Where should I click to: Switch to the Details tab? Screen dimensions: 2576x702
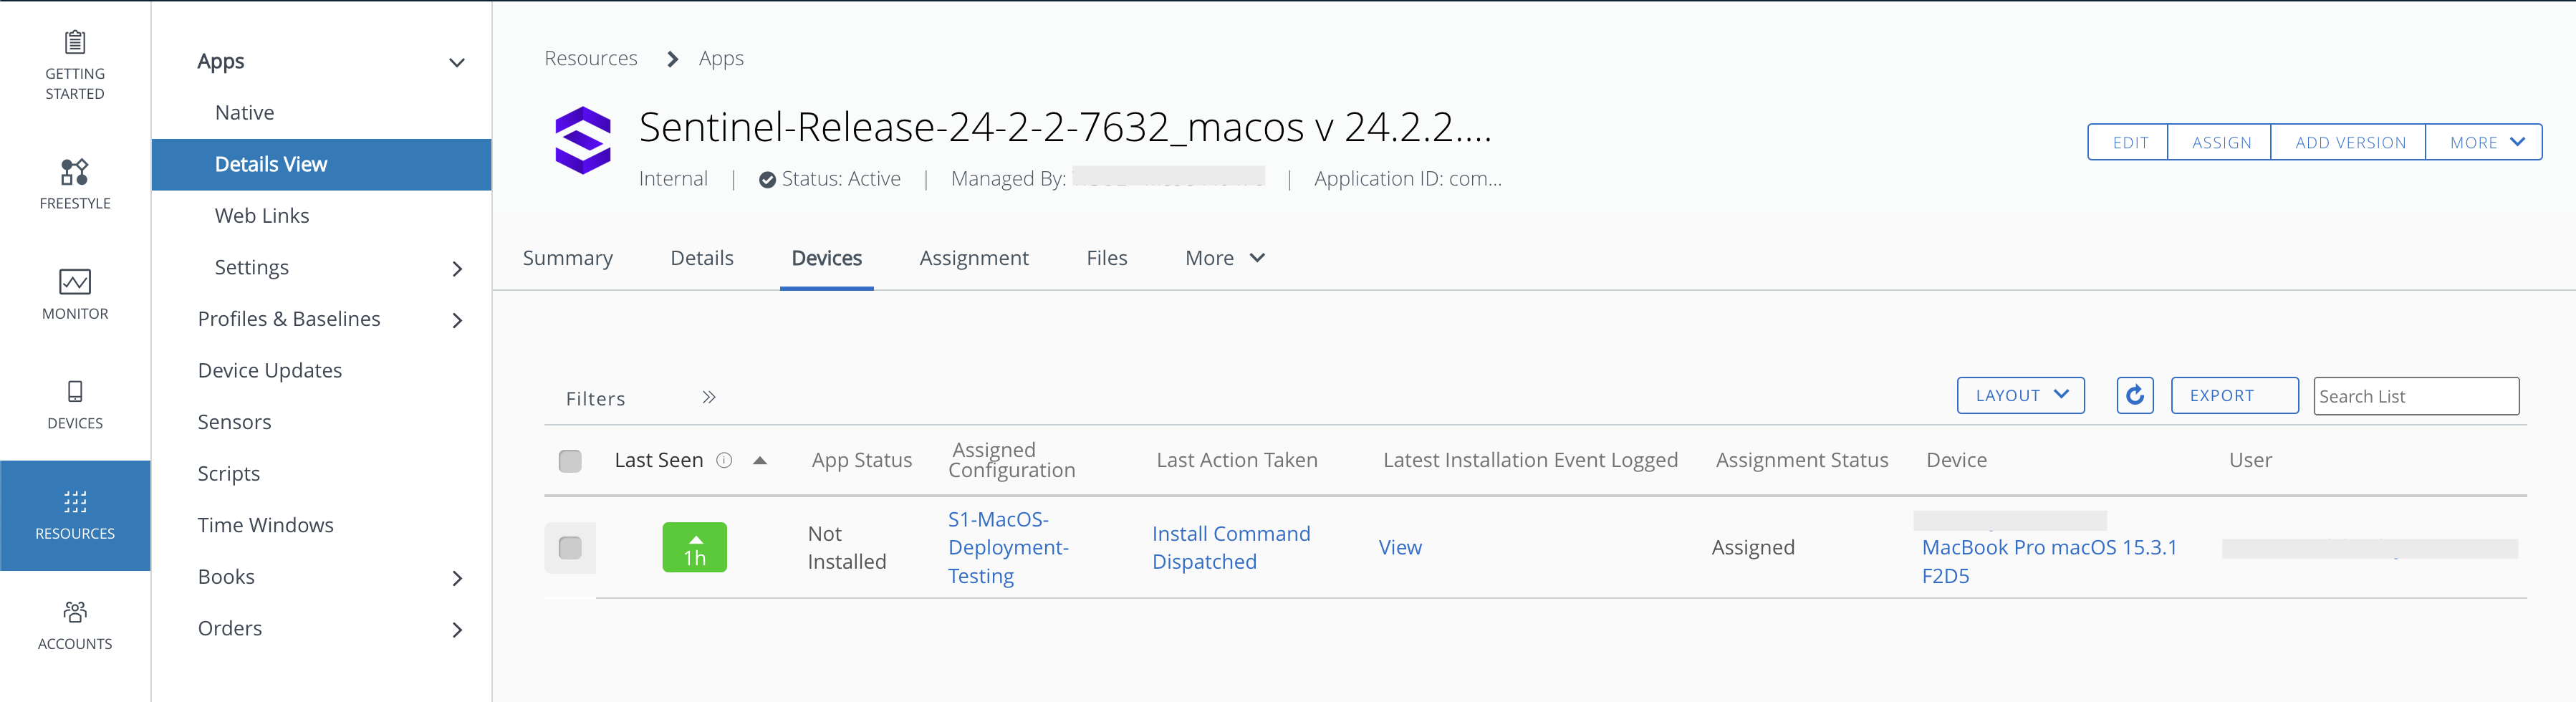(x=702, y=258)
